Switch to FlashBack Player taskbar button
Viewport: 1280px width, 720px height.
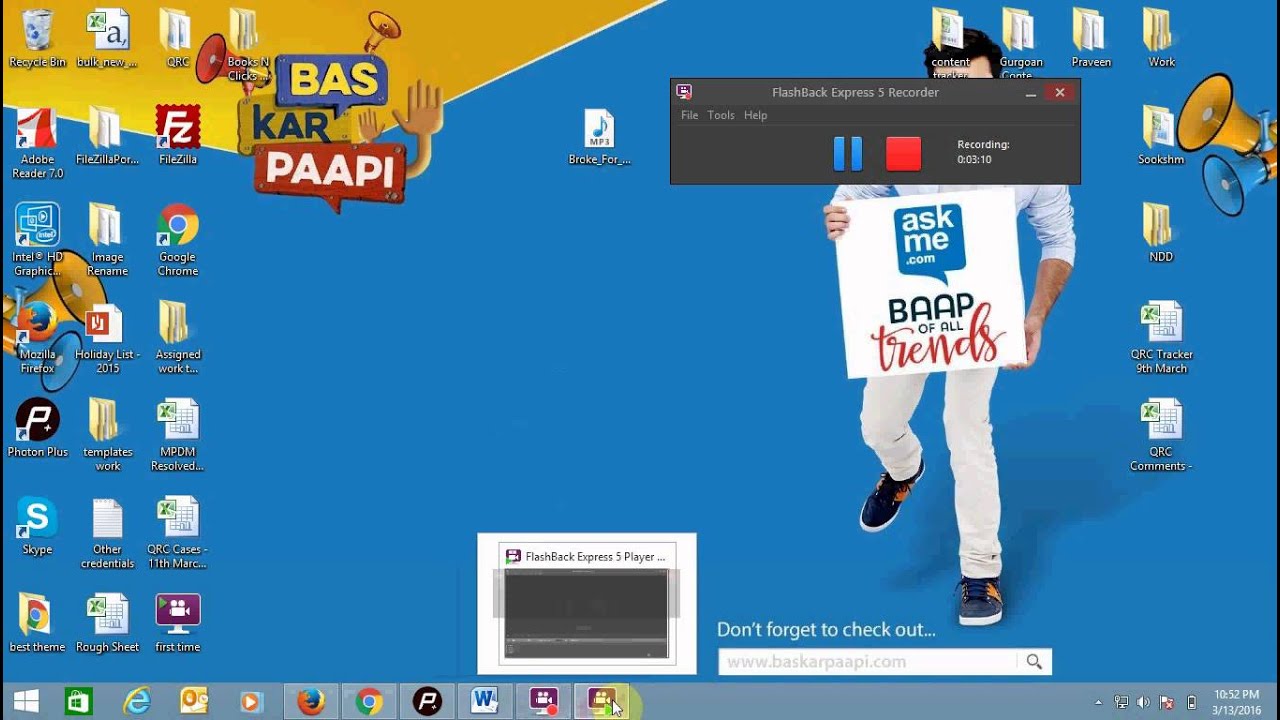[601, 702]
